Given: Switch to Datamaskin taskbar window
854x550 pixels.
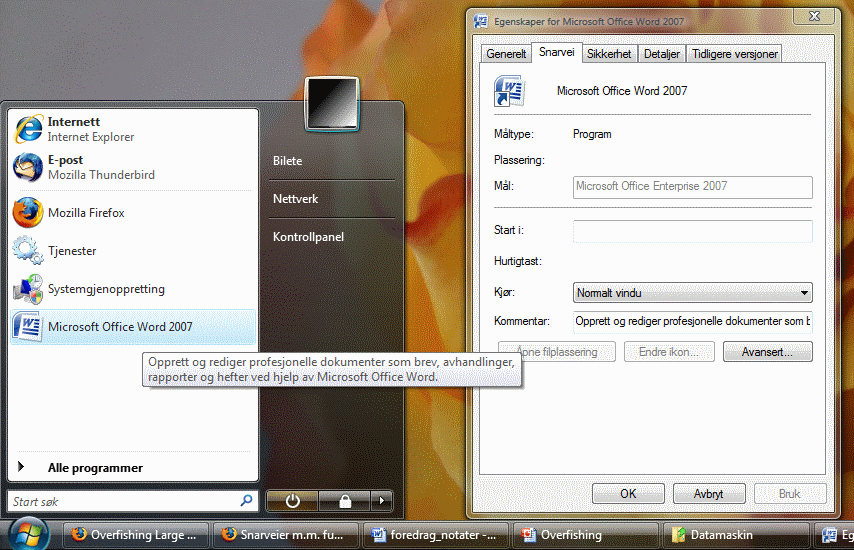Looking at the screenshot, I should (735, 535).
